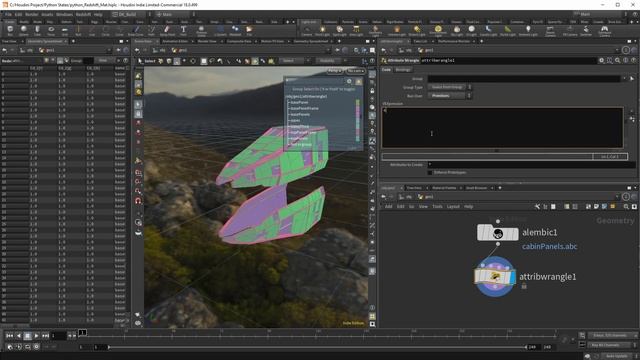Viewport: 640px width, 360px height.
Task: Open Group Type dropdown
Action: pos(449,87)
